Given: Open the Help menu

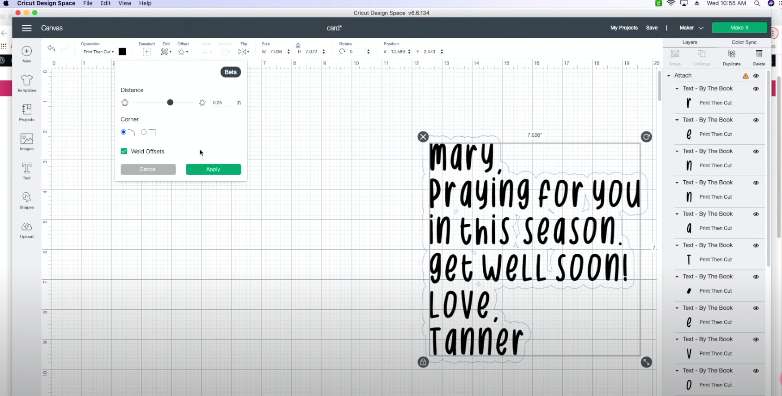Looking at the screenshot, I should [x=145, y=3].
